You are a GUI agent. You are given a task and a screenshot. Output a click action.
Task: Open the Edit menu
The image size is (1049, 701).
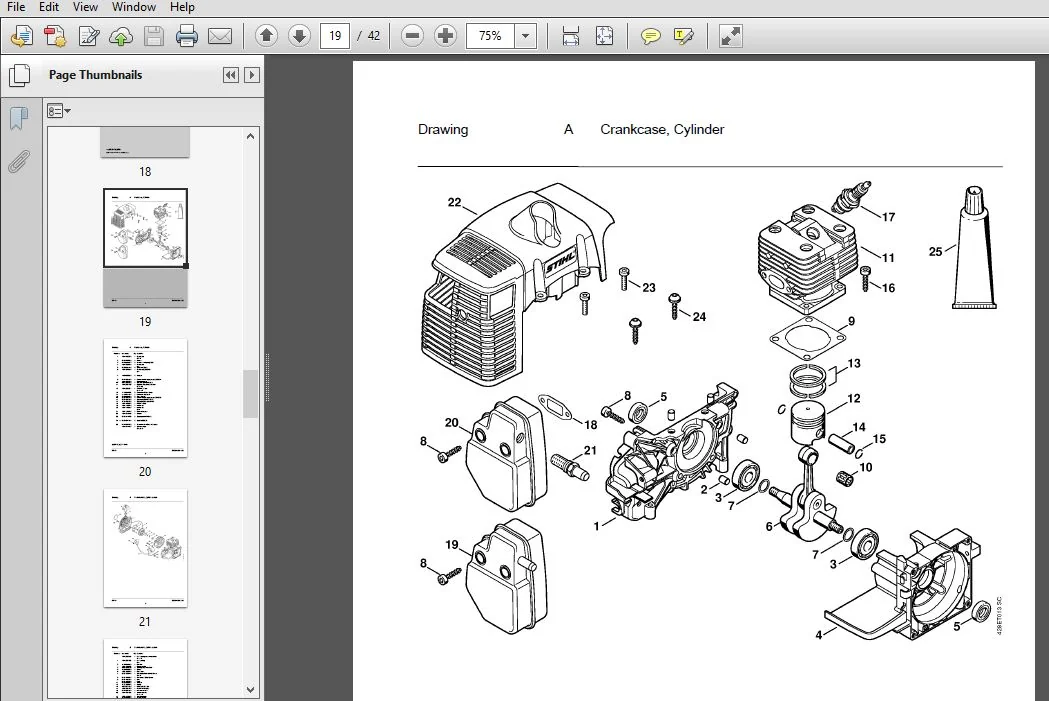[x=49, y=7]
